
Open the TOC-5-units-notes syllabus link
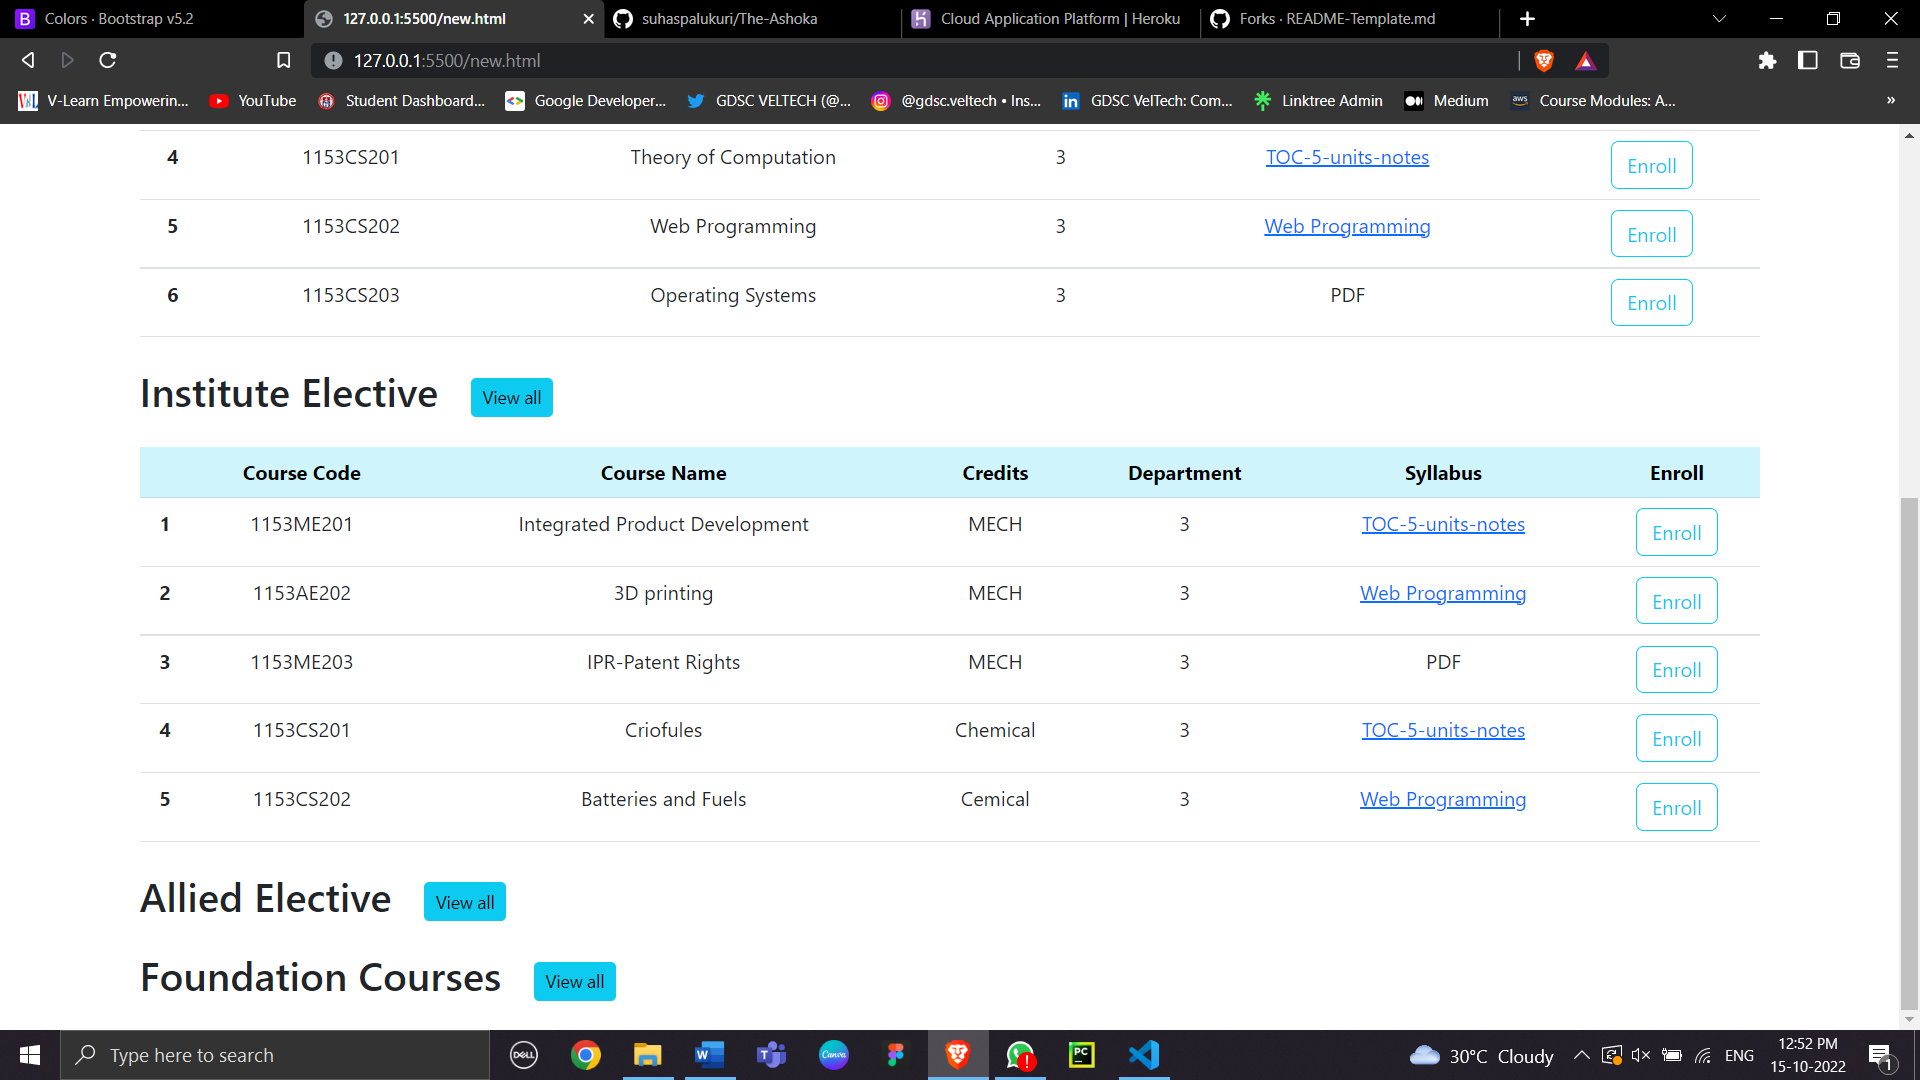pyautogui.click(x=1347, y=157)
